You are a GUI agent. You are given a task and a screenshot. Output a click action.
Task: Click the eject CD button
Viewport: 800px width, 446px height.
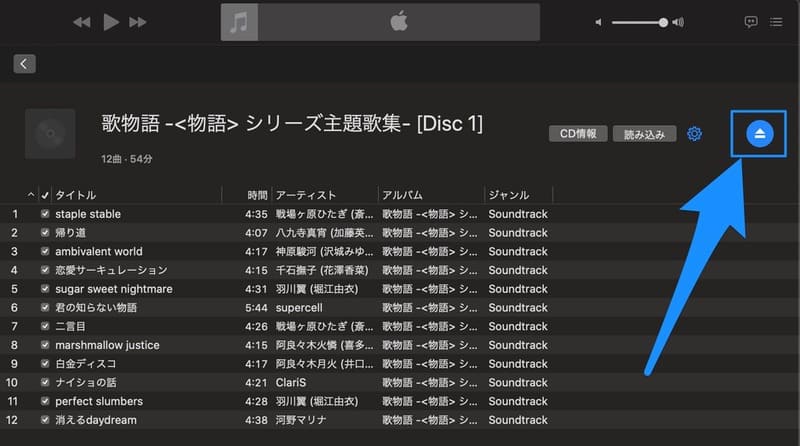(759, 134)
